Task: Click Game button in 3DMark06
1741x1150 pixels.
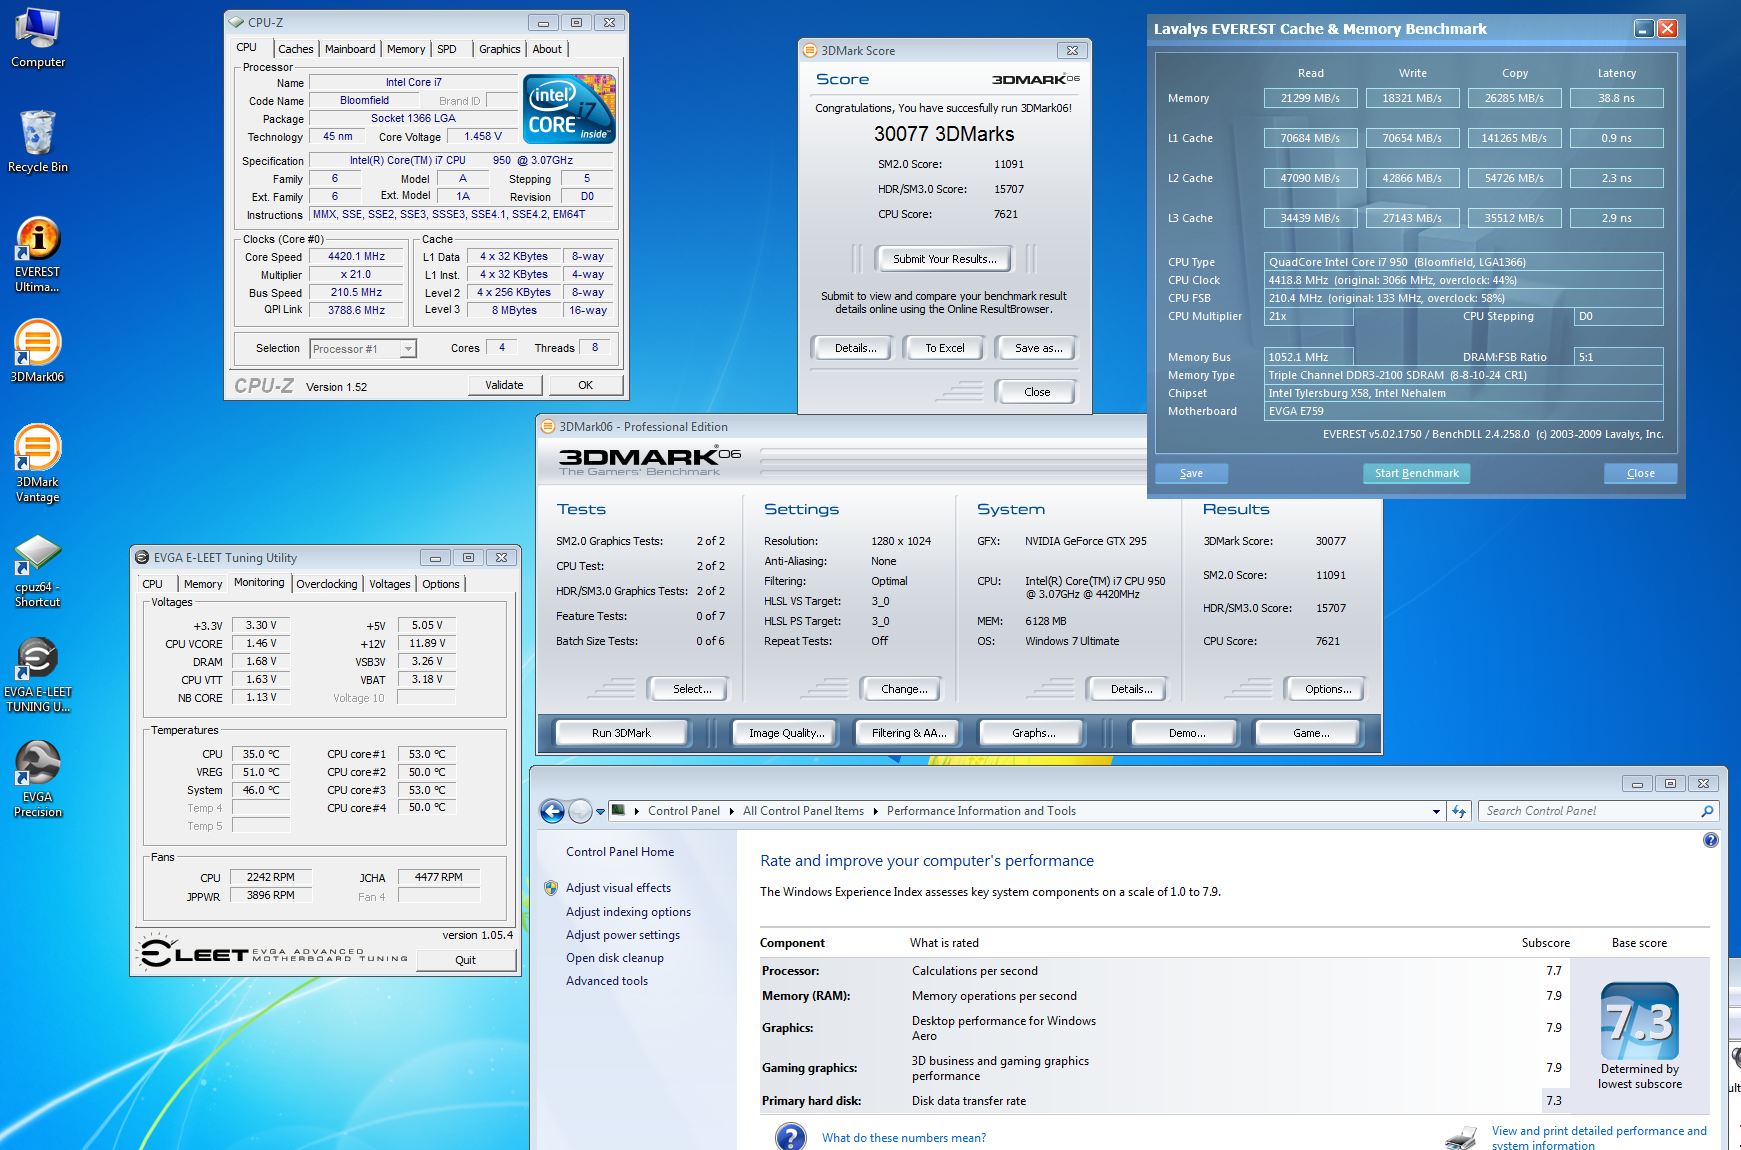Action: pos(1311,733)
